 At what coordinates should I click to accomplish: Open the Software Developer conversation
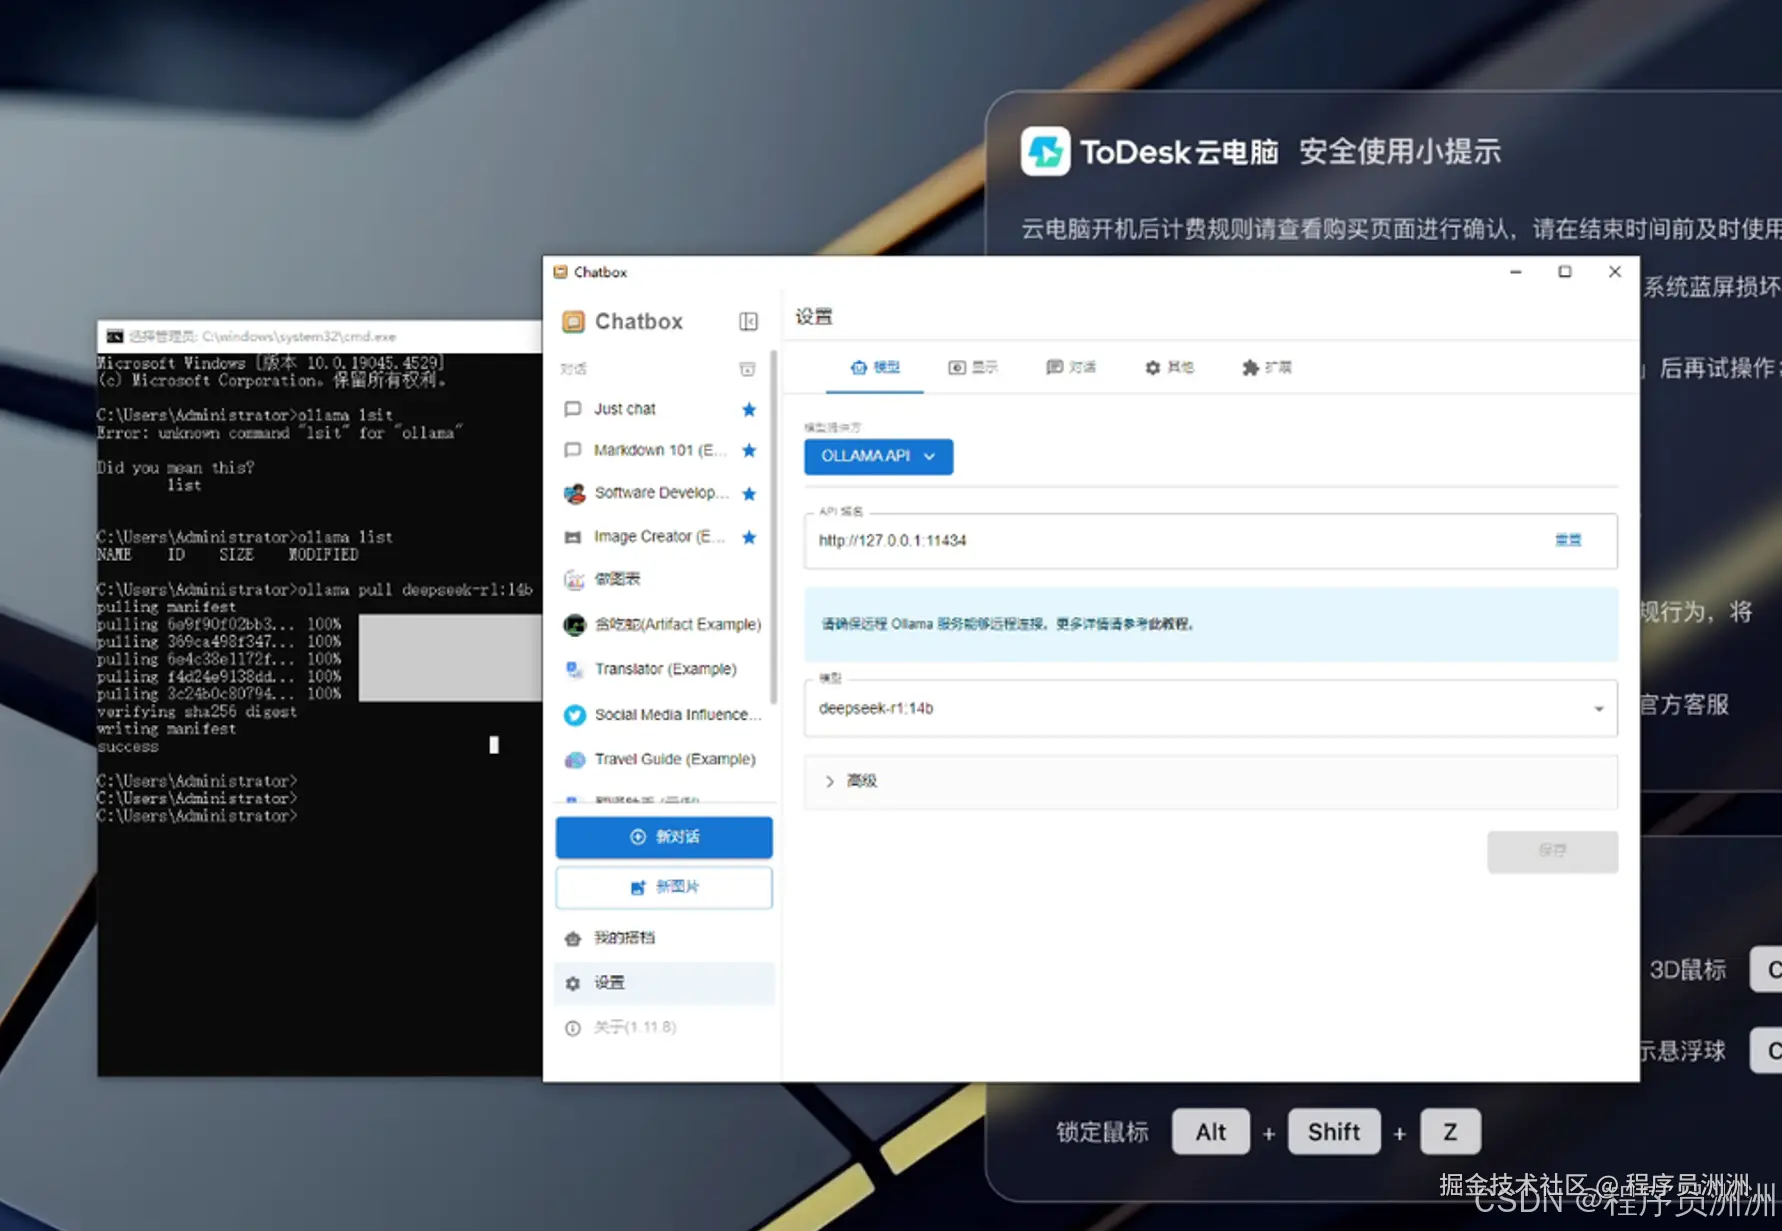(662, 493)
